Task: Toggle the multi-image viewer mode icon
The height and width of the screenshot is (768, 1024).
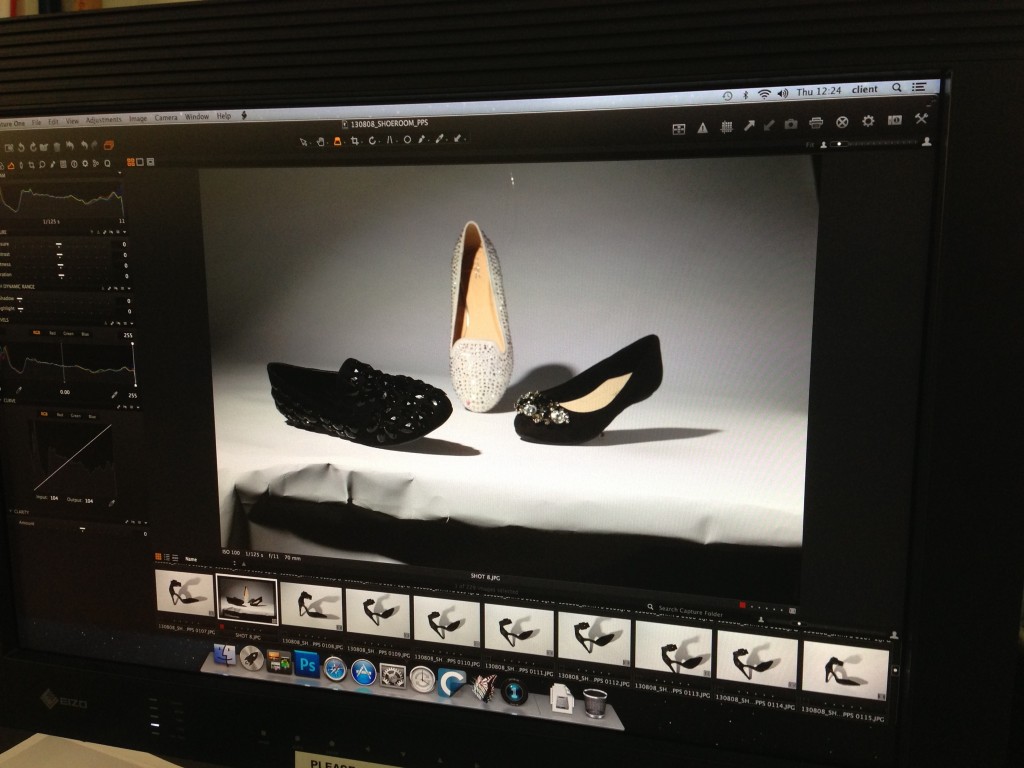Action: (679, 128)
